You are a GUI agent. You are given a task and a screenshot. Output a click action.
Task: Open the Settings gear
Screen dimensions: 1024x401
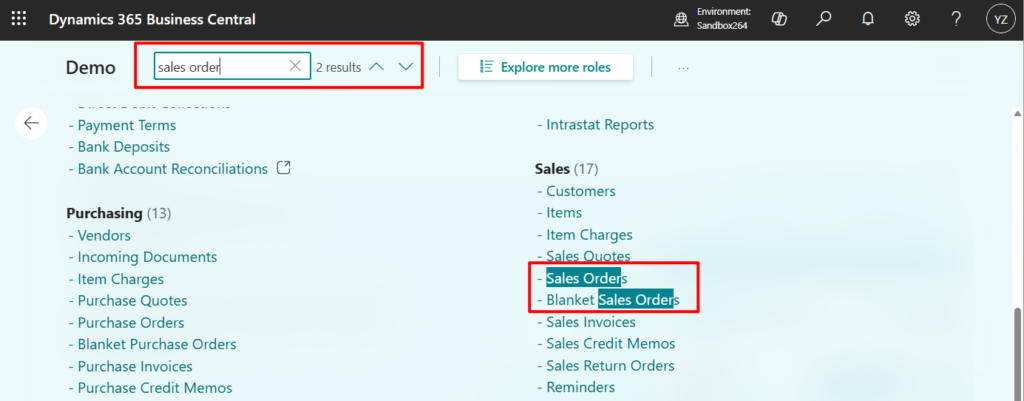[912, 19]
